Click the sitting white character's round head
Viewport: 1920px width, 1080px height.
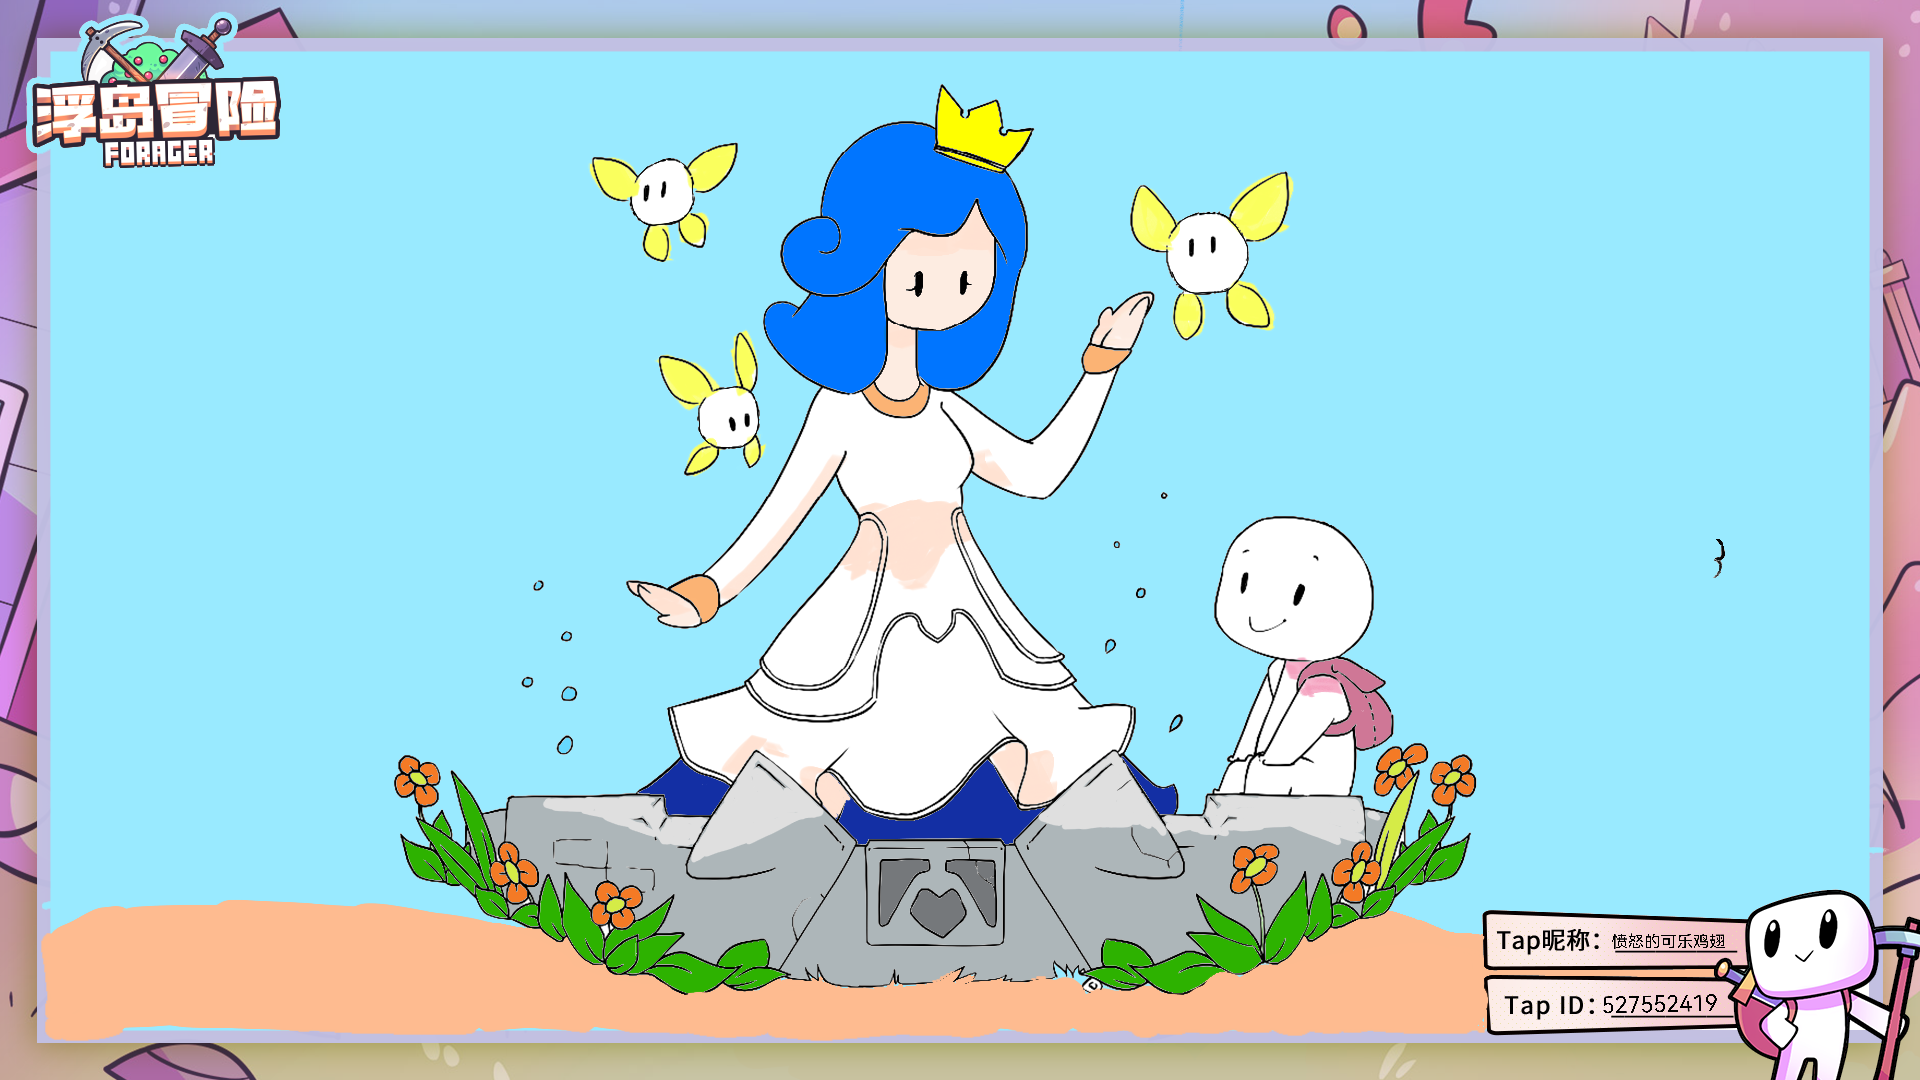(x=1293, y=590)
